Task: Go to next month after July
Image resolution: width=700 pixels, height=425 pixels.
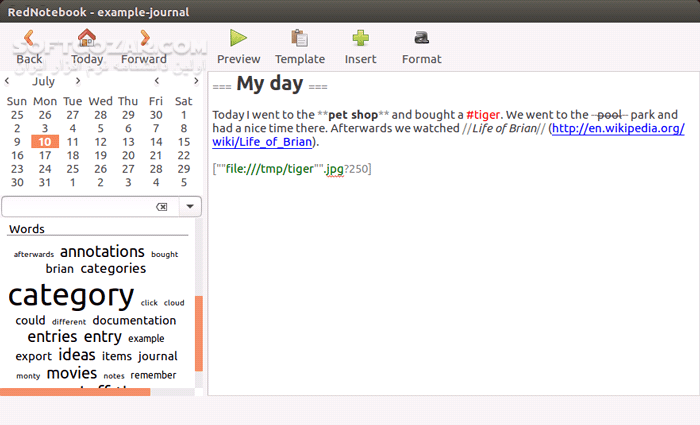Action: (78, 81)
